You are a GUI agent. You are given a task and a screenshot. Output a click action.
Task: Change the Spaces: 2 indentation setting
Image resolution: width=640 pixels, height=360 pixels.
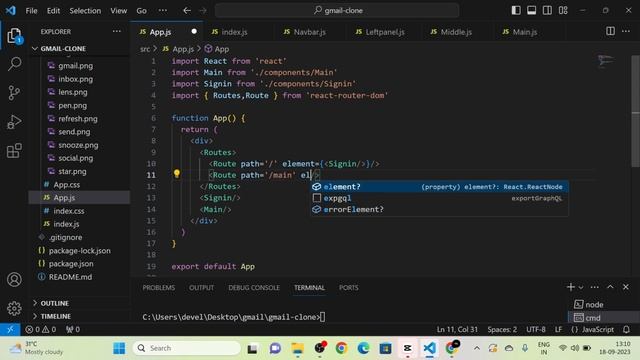[x=502, y=329]
